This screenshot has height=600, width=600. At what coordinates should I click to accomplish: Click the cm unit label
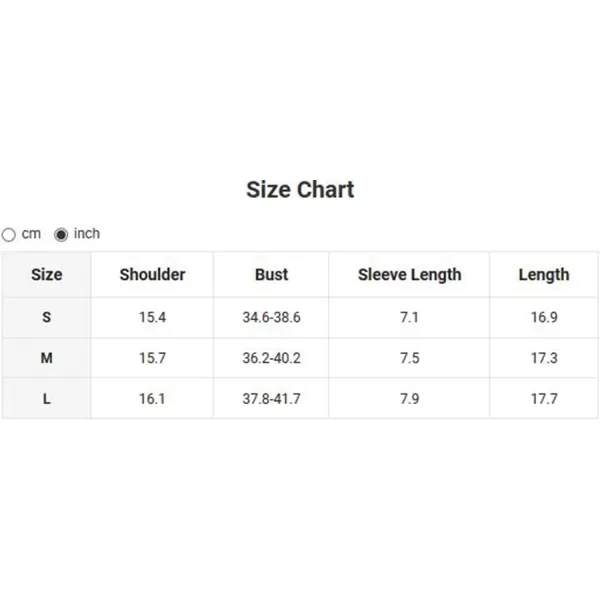coord(31,233)
